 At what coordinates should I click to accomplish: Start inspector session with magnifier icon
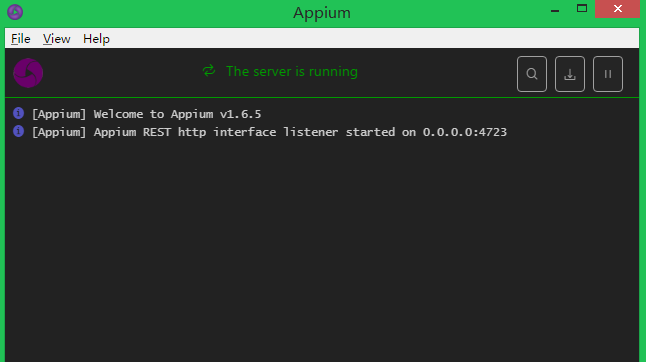[x=532, y=74]
